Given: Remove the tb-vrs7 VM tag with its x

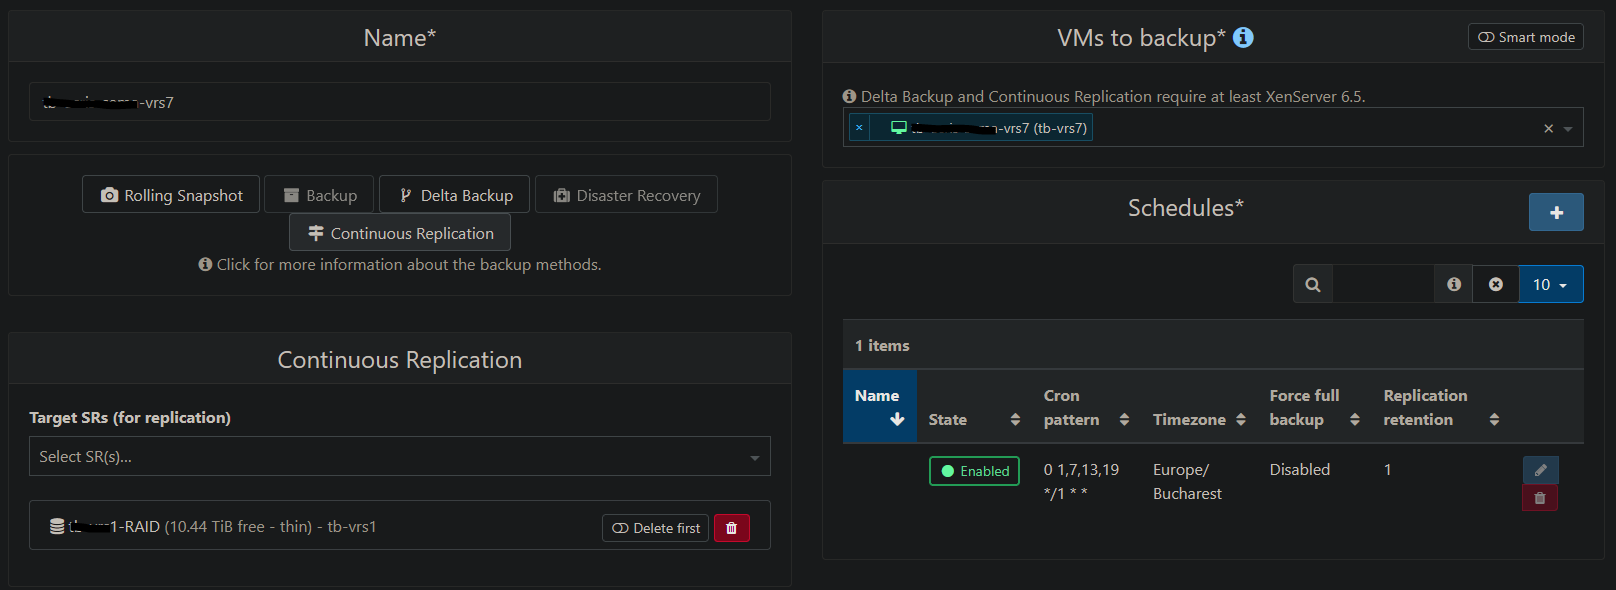Looking at the screenshot, I should (x=859, y=127).
